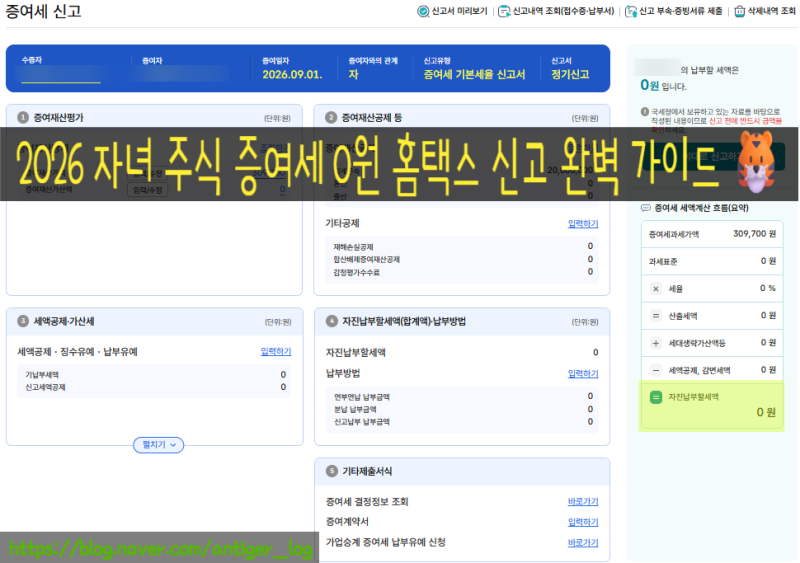Image resolution: width=800 pixels, height=563 pixels.
Task: Click the plus icon next to 세대생략가산액등
Action: (656, 343)
